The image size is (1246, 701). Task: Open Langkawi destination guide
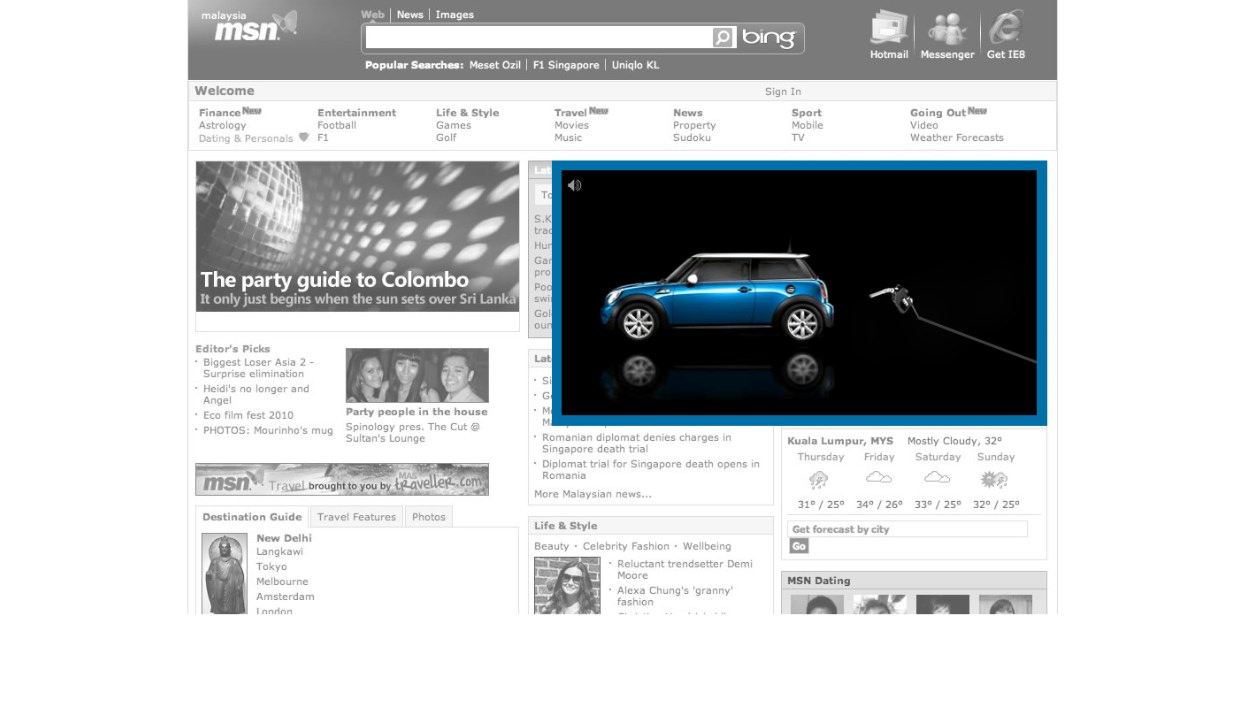point(280,552)
